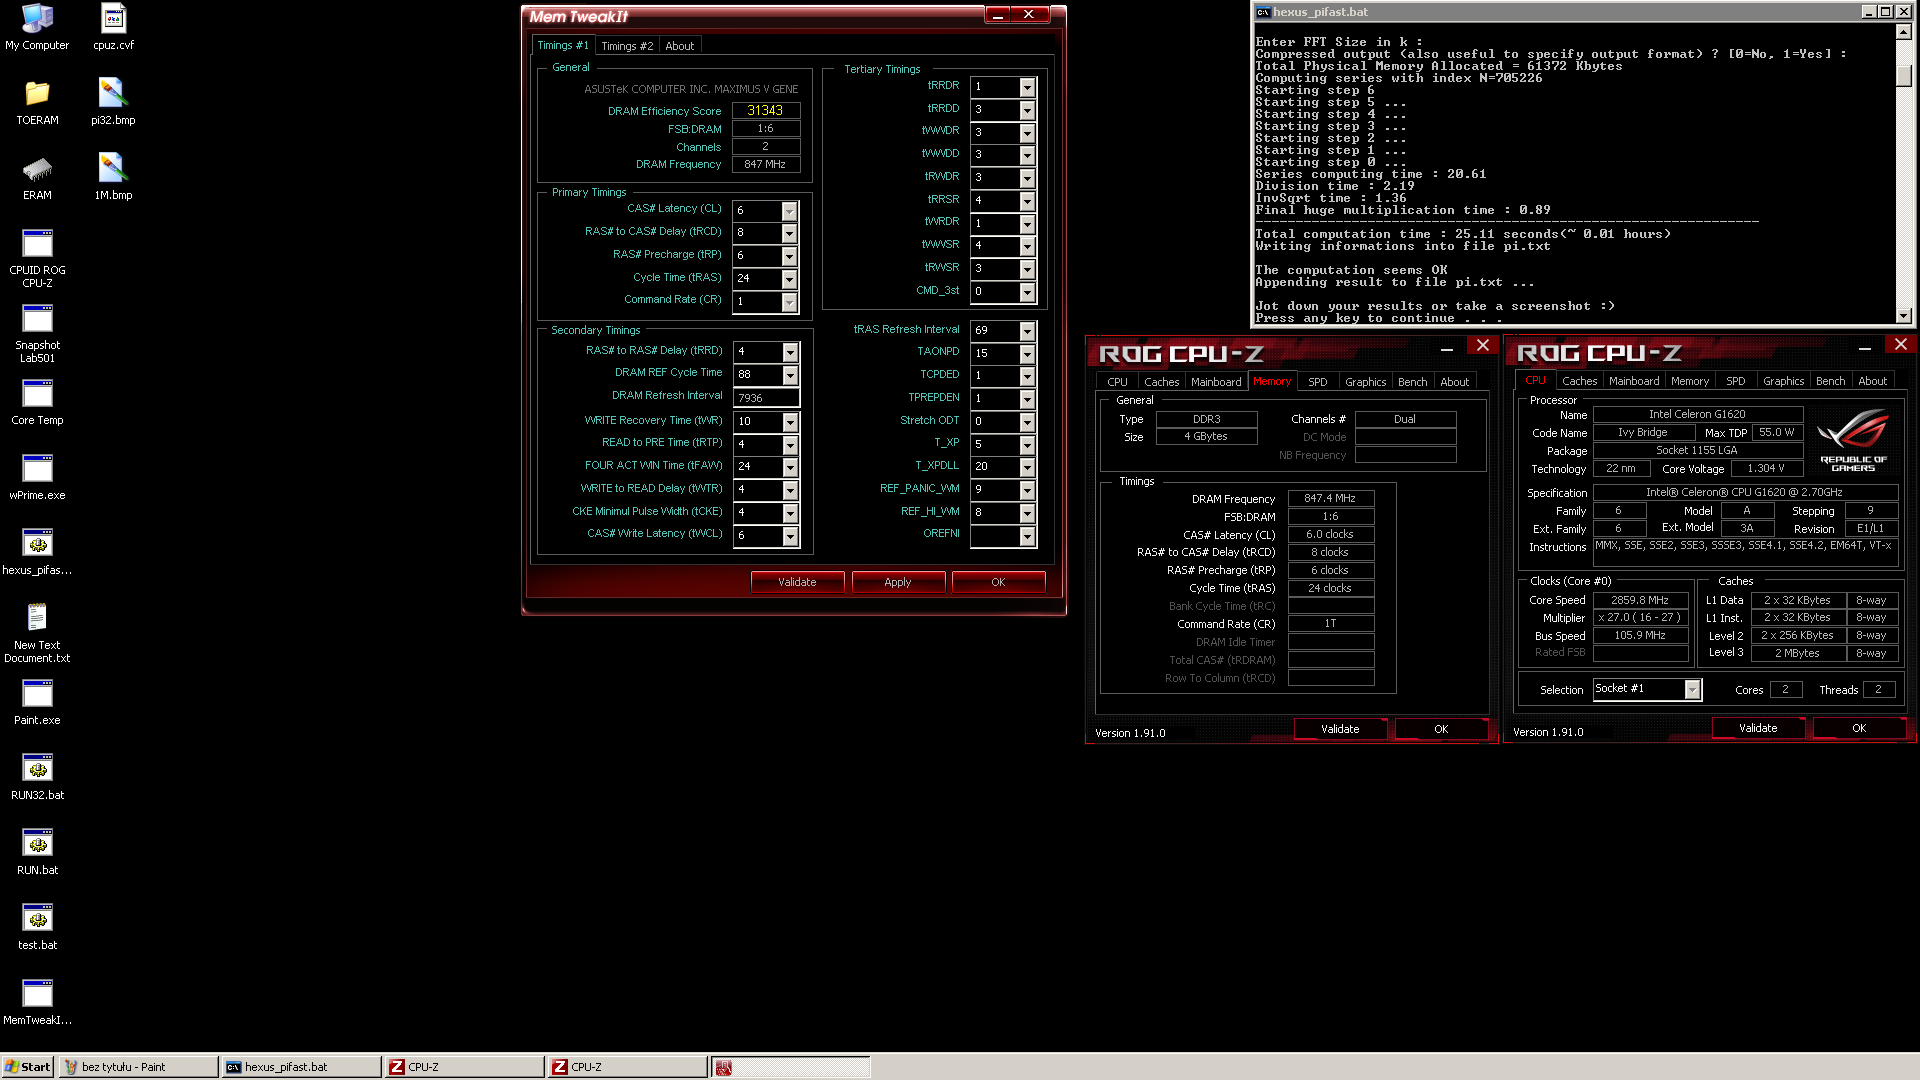1920x1080 pixels.
Task: Open Graphics tab in right CPU-Z window
Action: click(x=1784, y=381)
